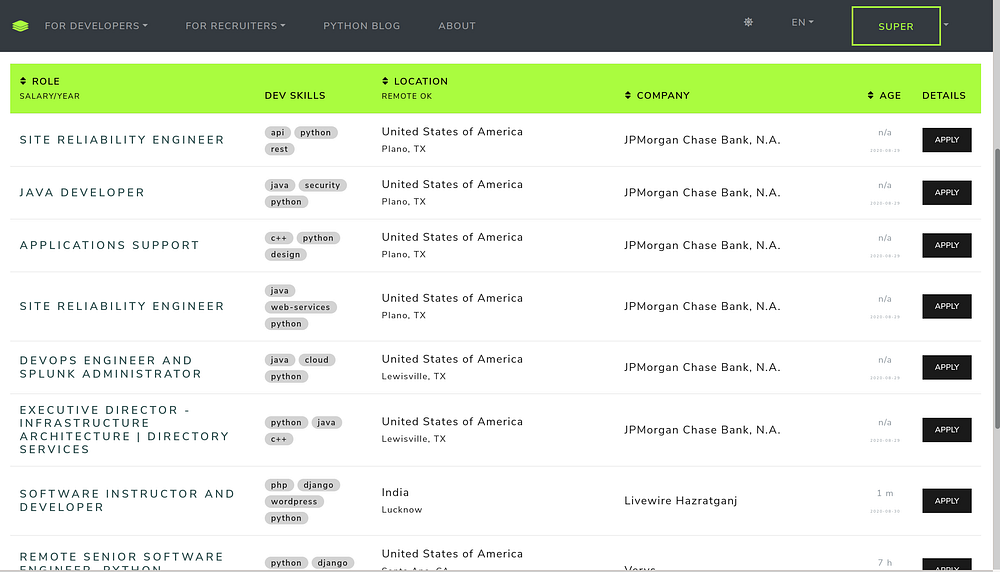Click Livewire Hazratganj company name

point(680,501)
